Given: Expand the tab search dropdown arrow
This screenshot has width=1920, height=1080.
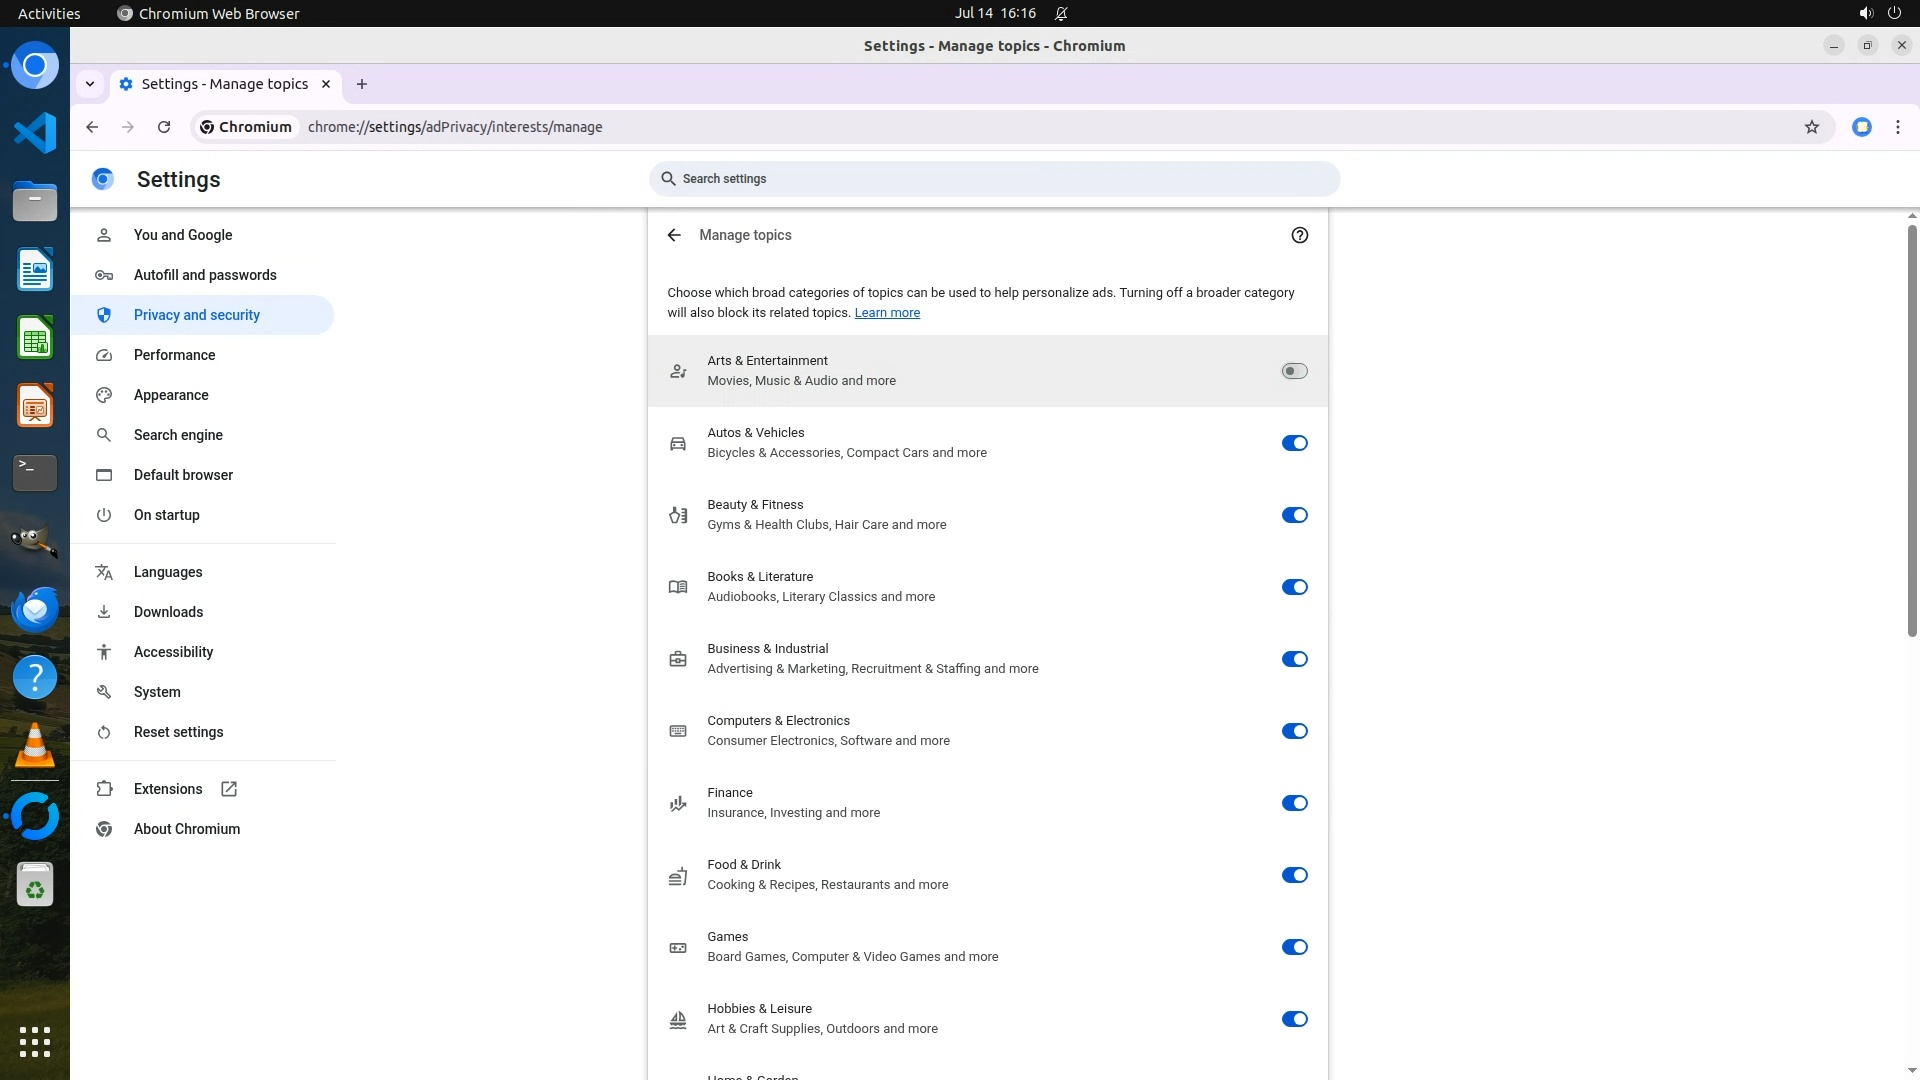Looking at the screenshot, I should pyautogui.click(x=90, y=84).
